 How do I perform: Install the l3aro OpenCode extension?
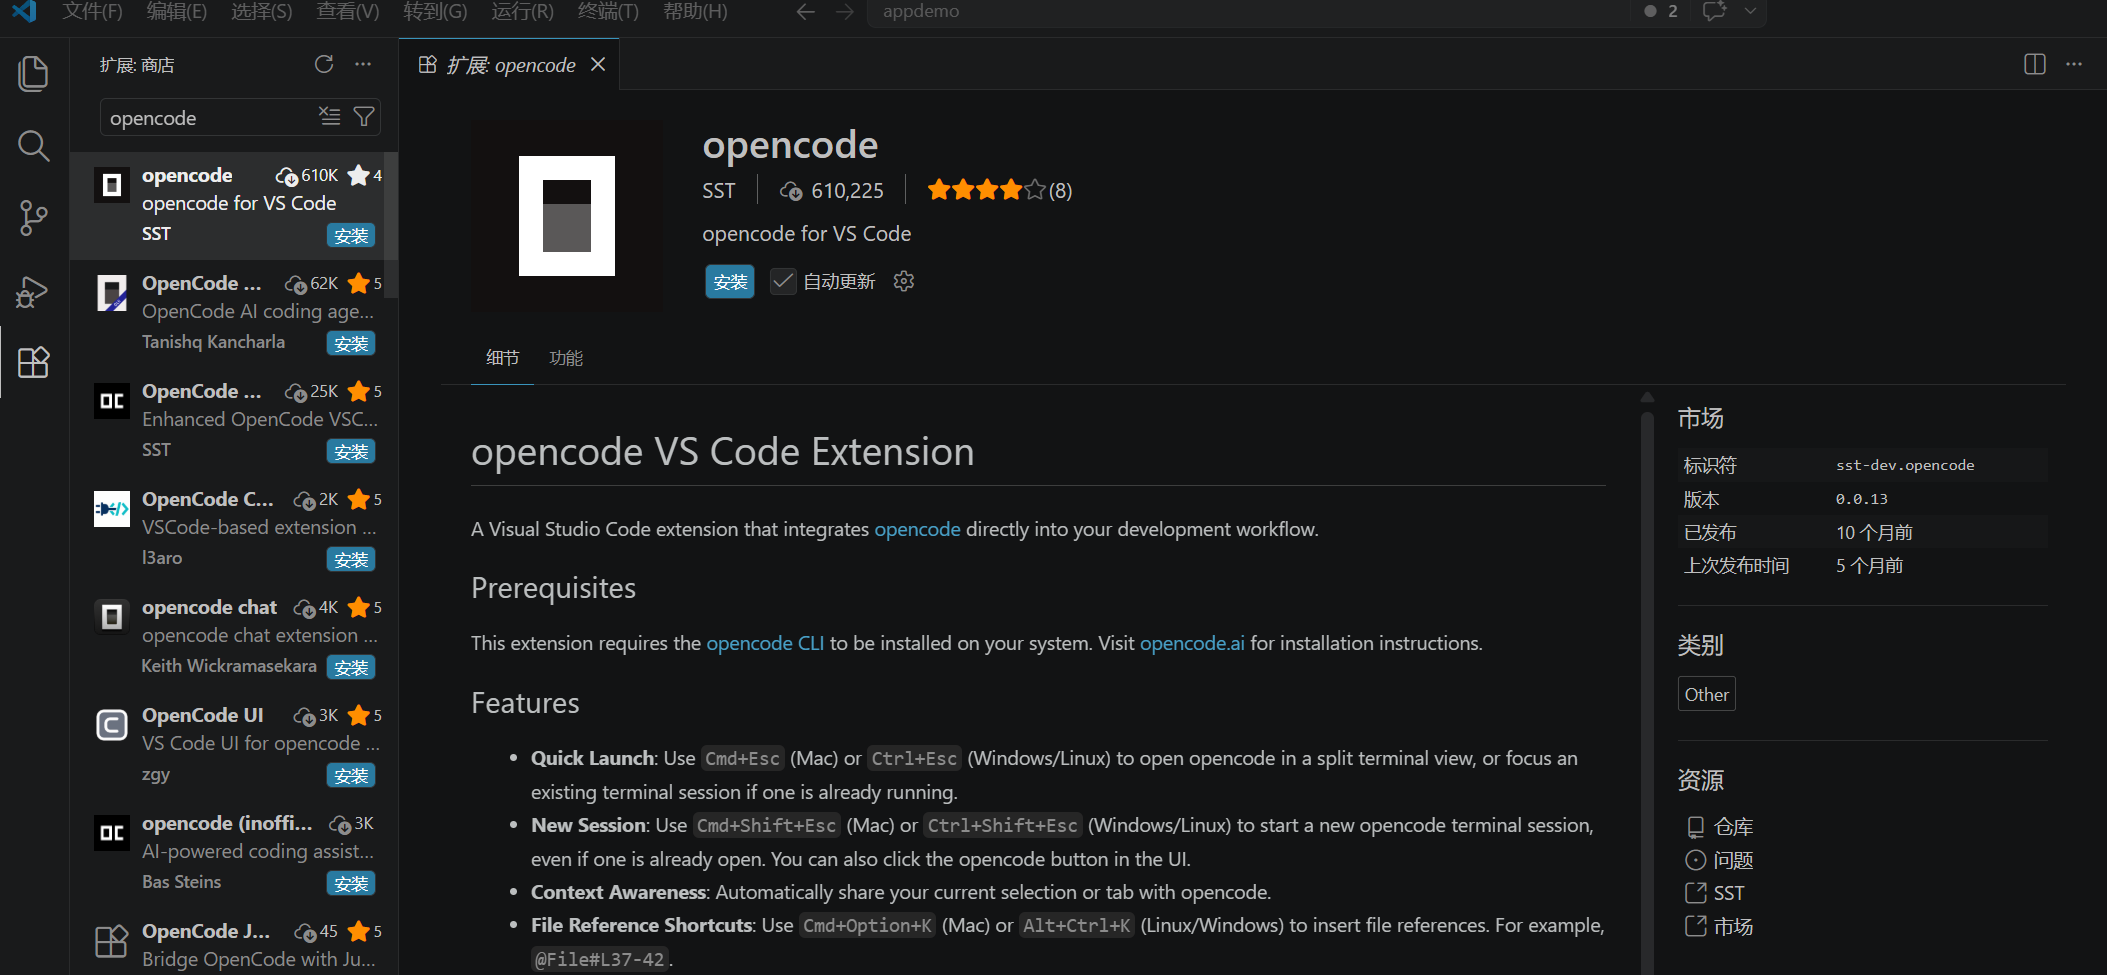tap(351, 559)
